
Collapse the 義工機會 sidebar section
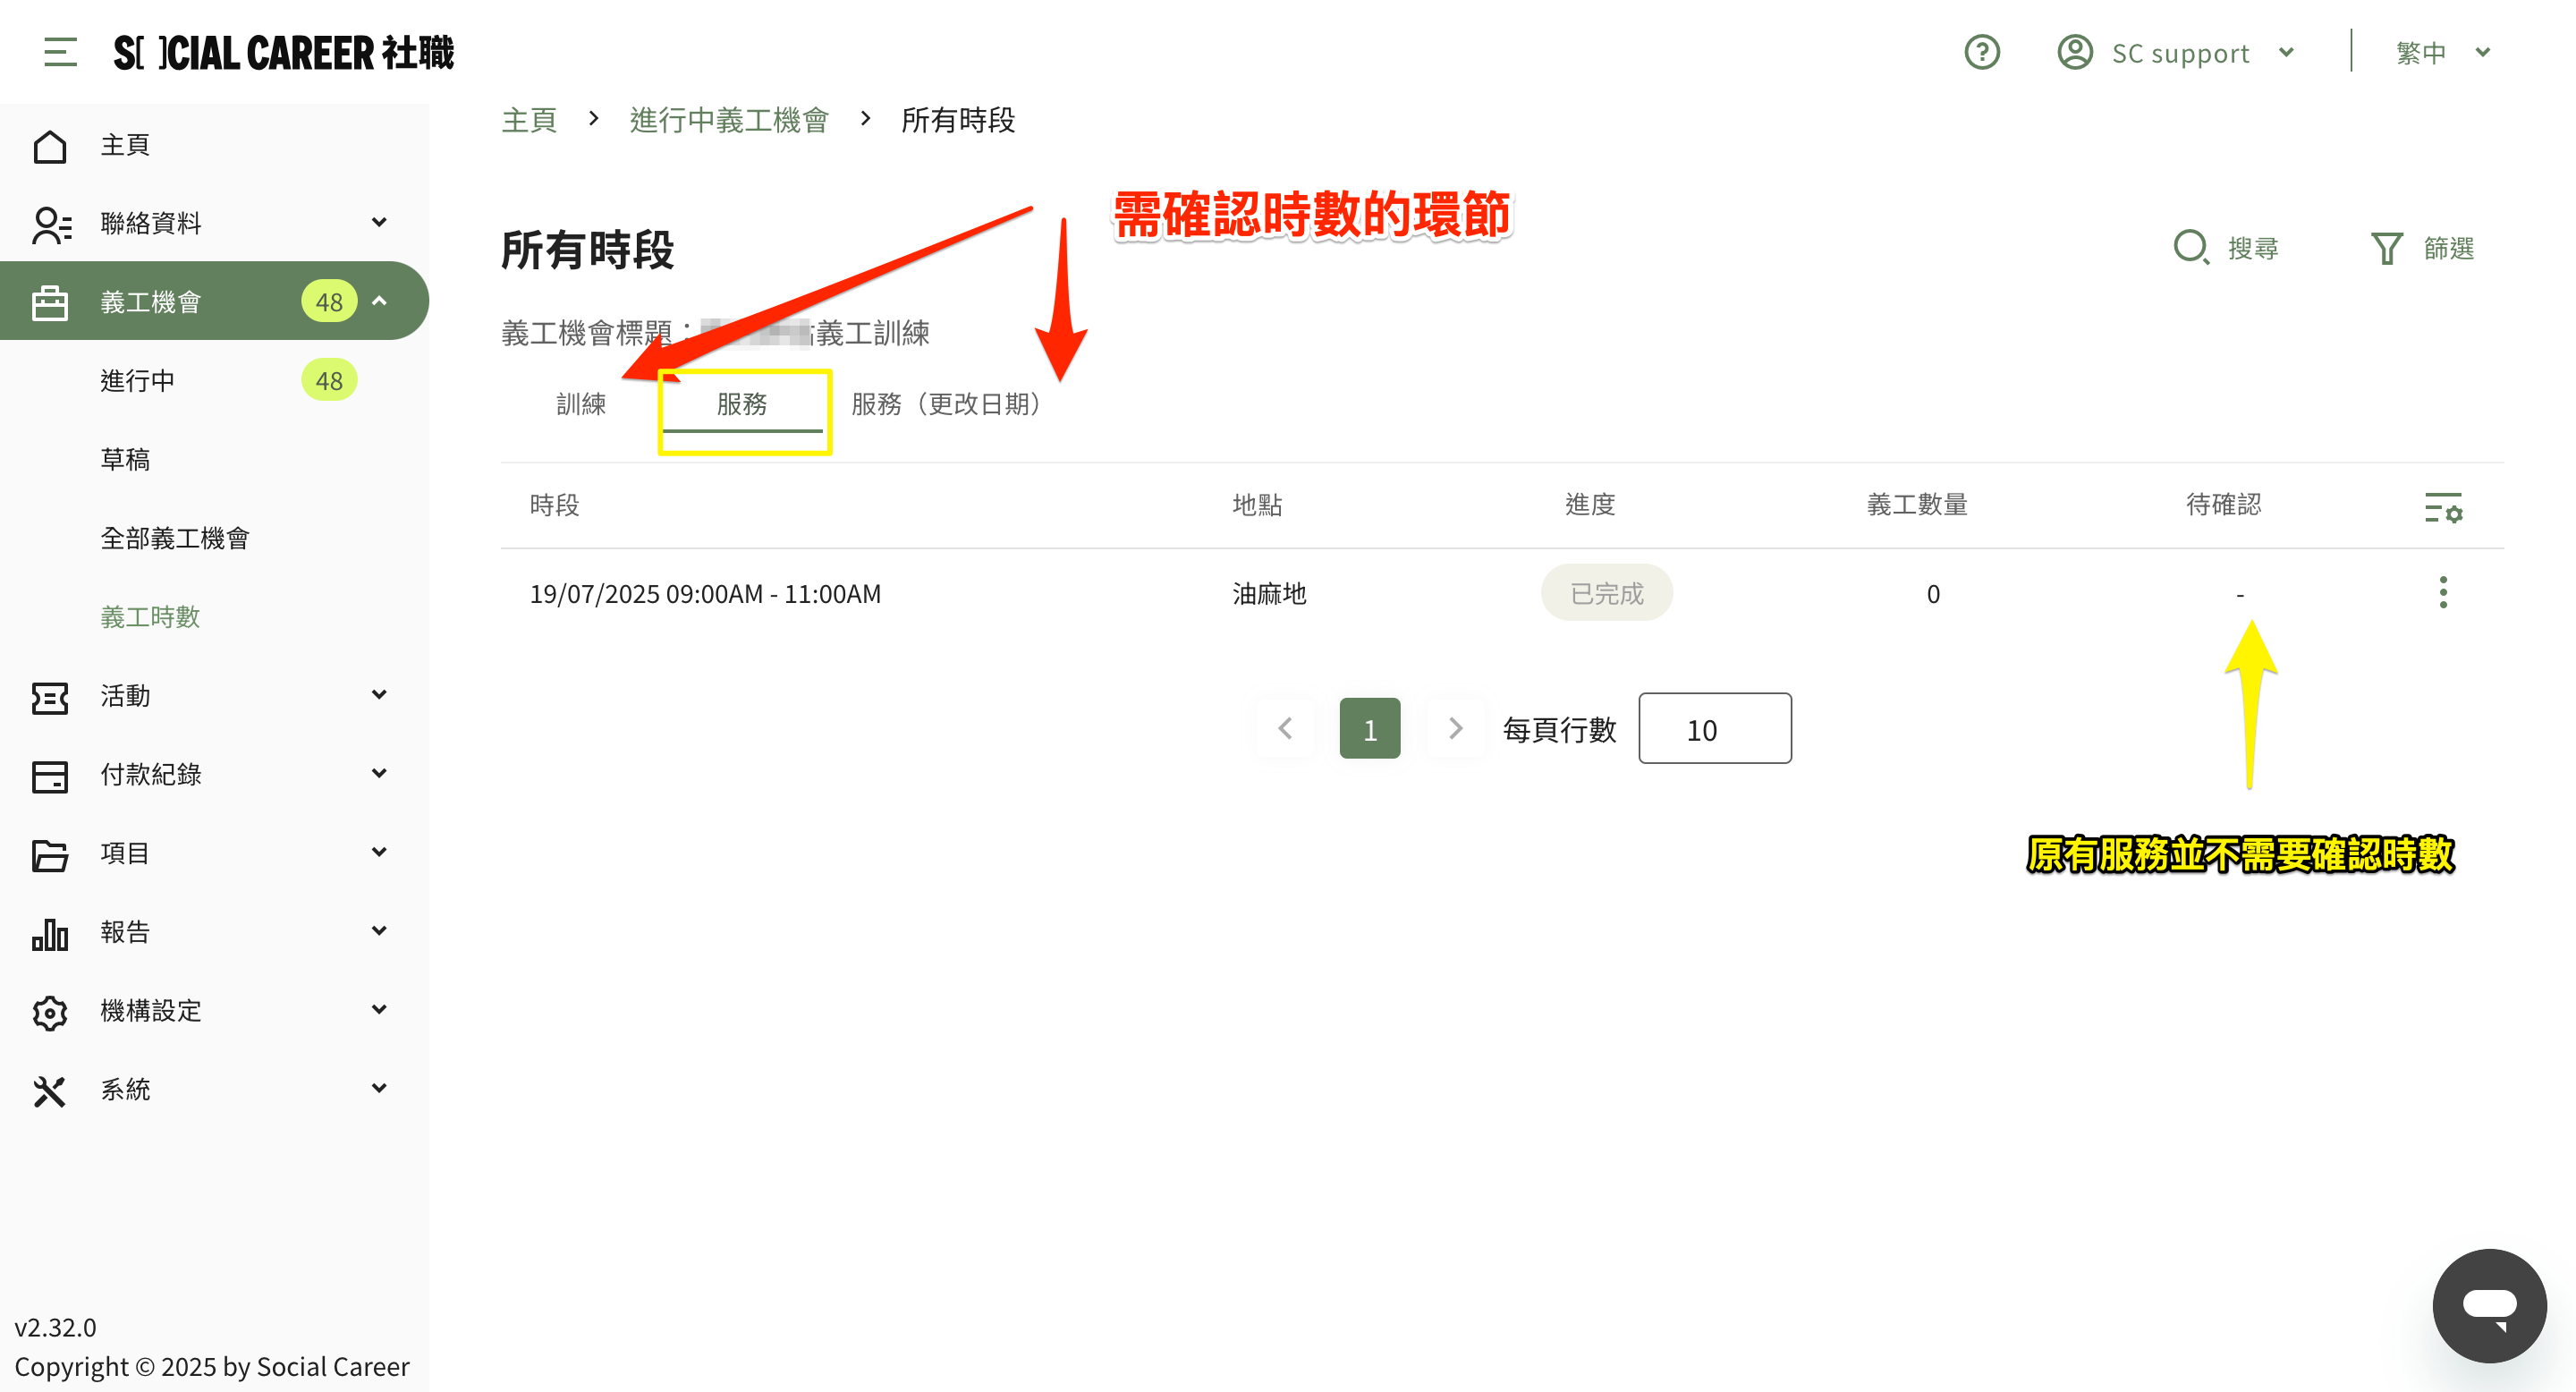pyautogui.click(x=379, y=301)
